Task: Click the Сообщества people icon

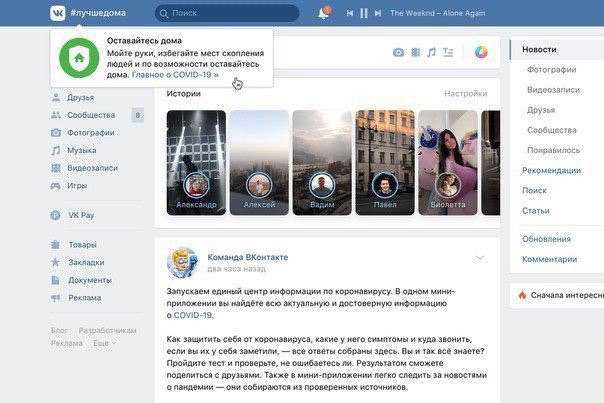Action: click(x=56, y=115)
